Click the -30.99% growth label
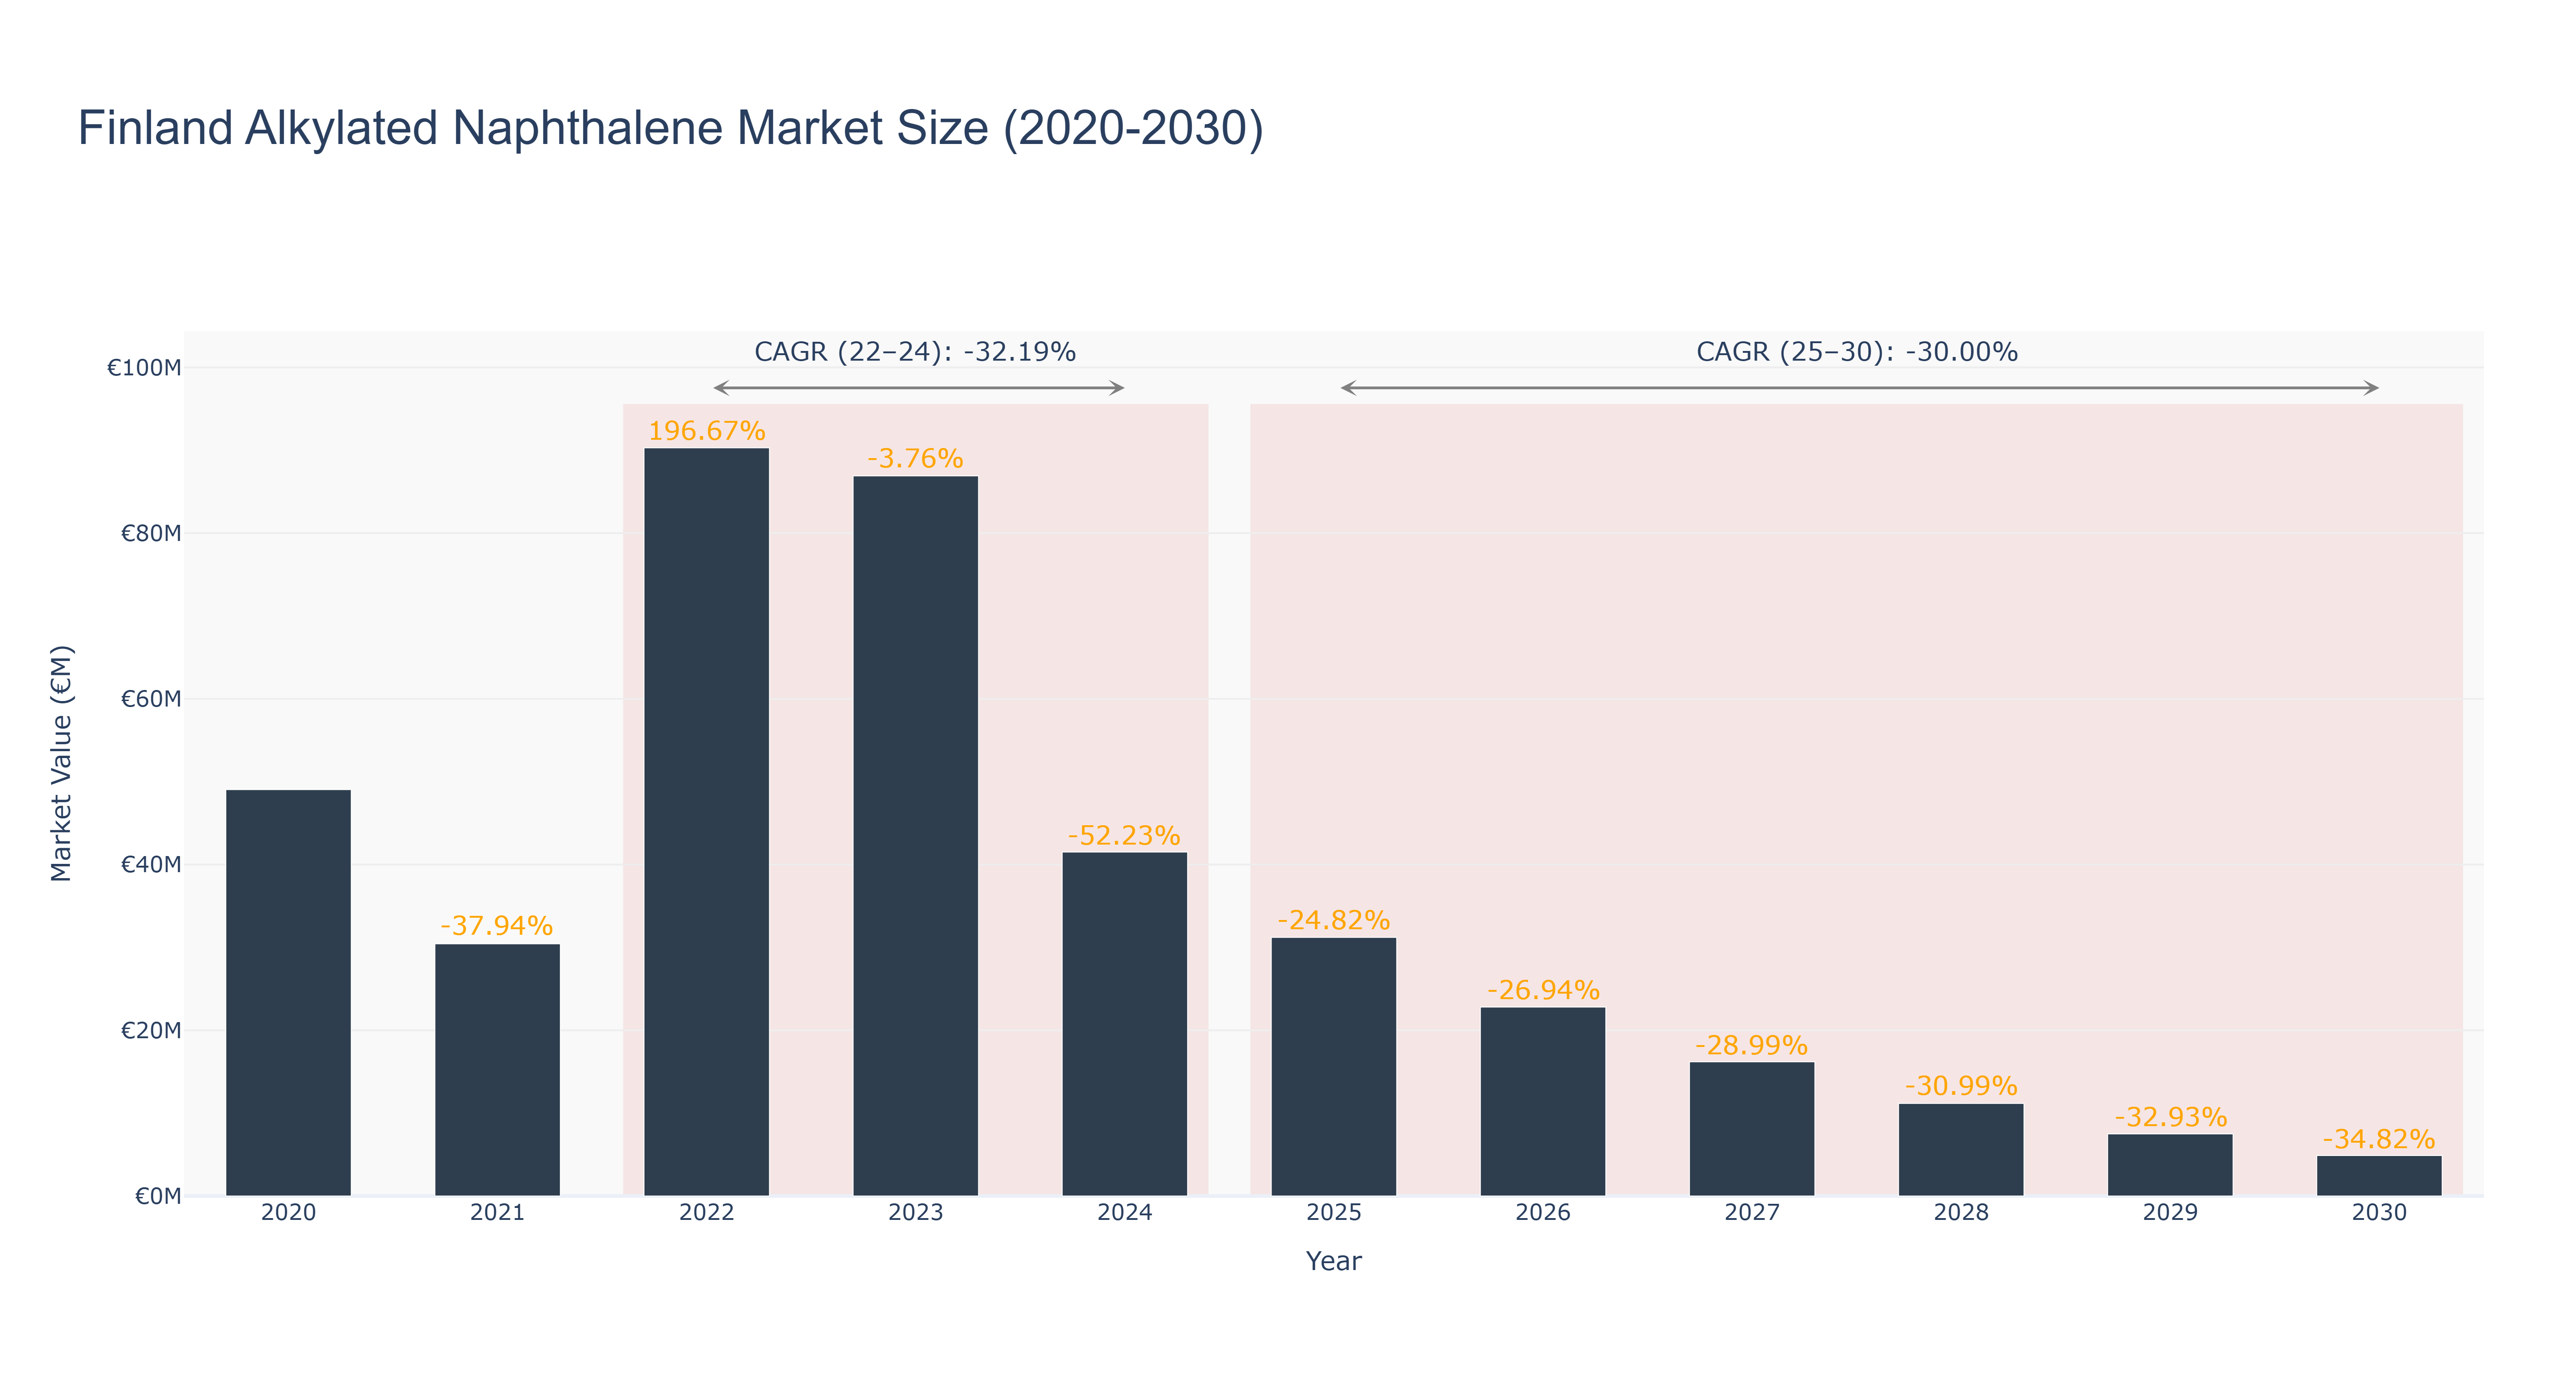Image resolution: width=2576 pixels, height=1380 pixels. (x=1961, y=1086)
